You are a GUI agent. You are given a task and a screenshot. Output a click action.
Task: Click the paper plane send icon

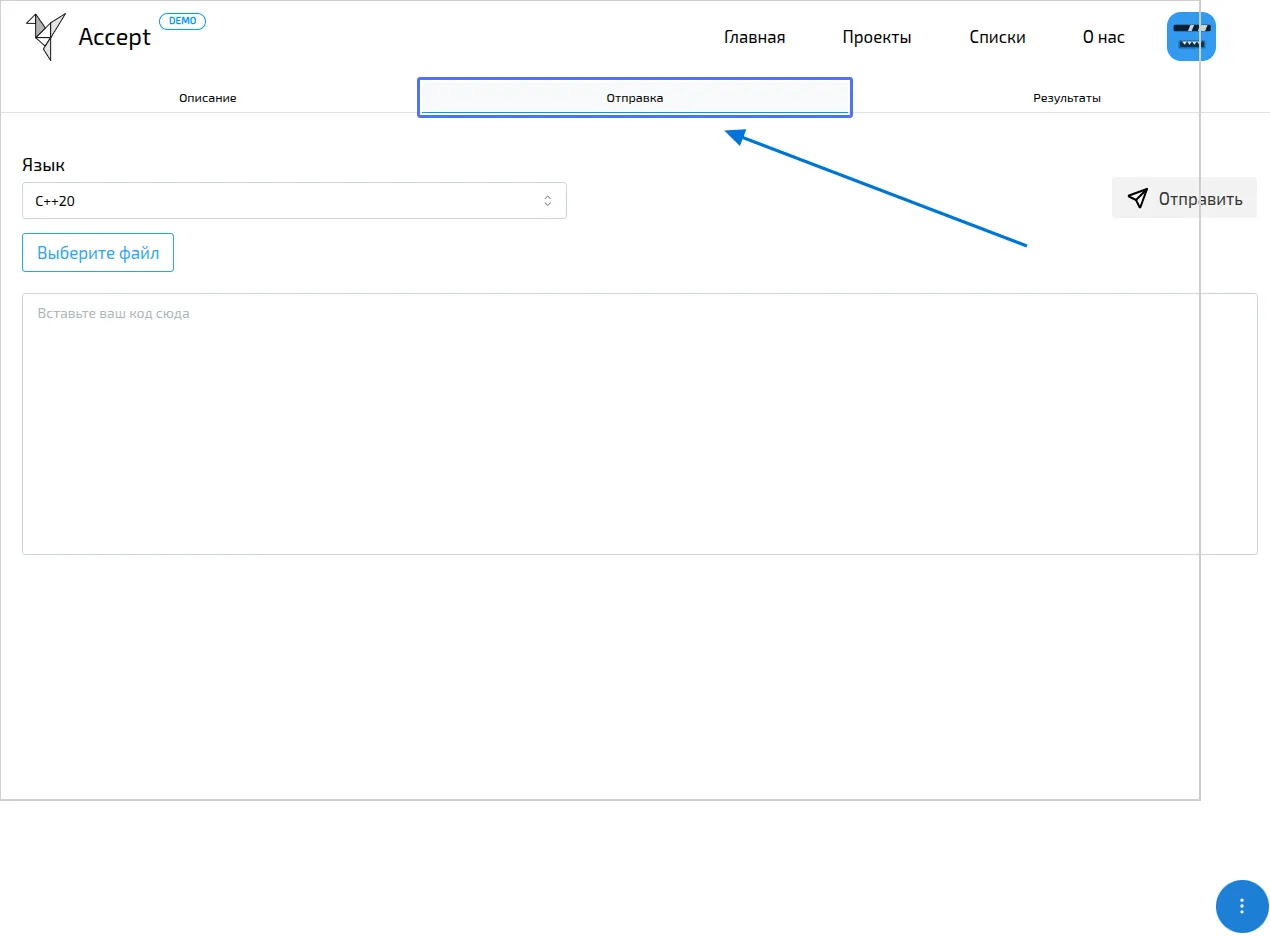pos(1137,198)
